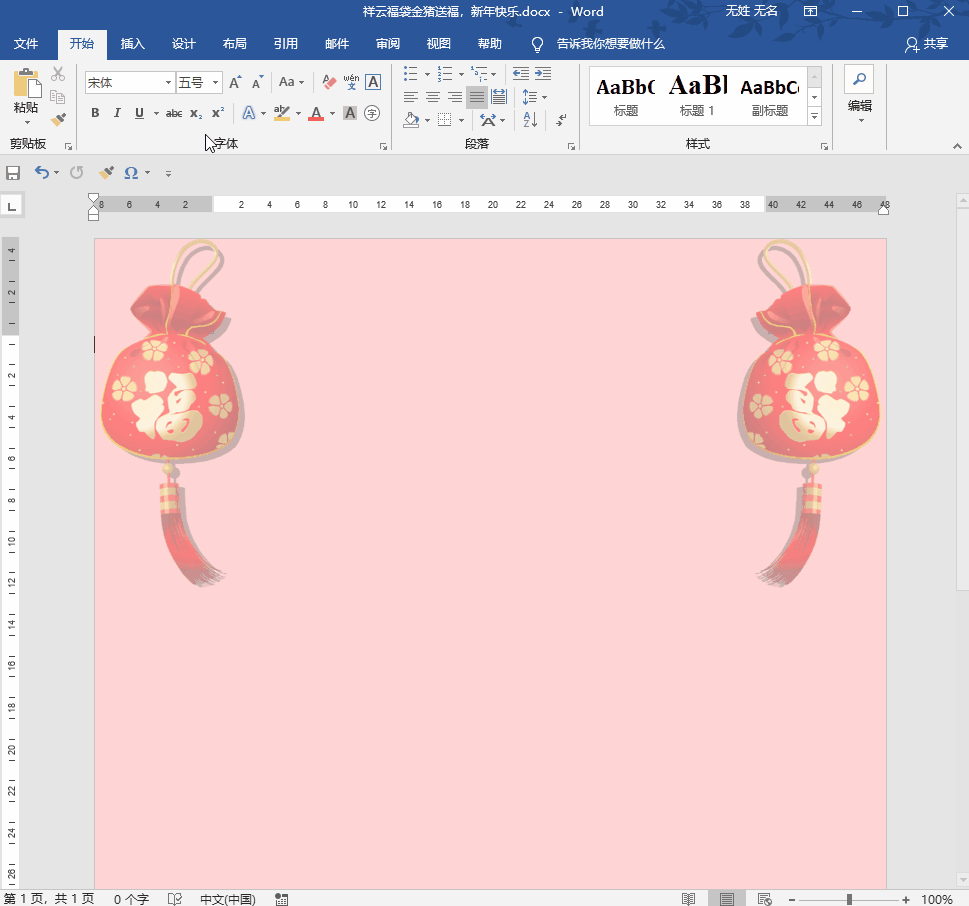Click the 共享 share button
Viewport: 969px width, 906px height.
926,44
